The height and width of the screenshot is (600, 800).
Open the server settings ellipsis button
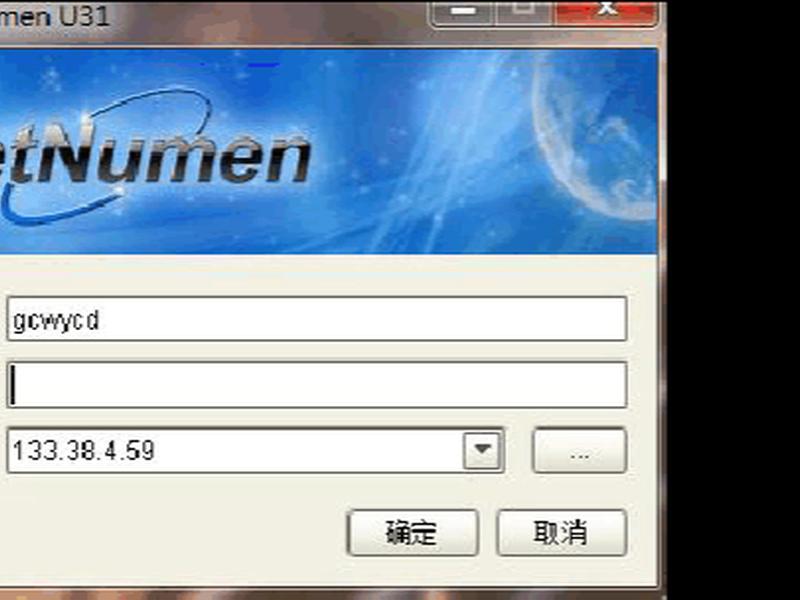580,451
